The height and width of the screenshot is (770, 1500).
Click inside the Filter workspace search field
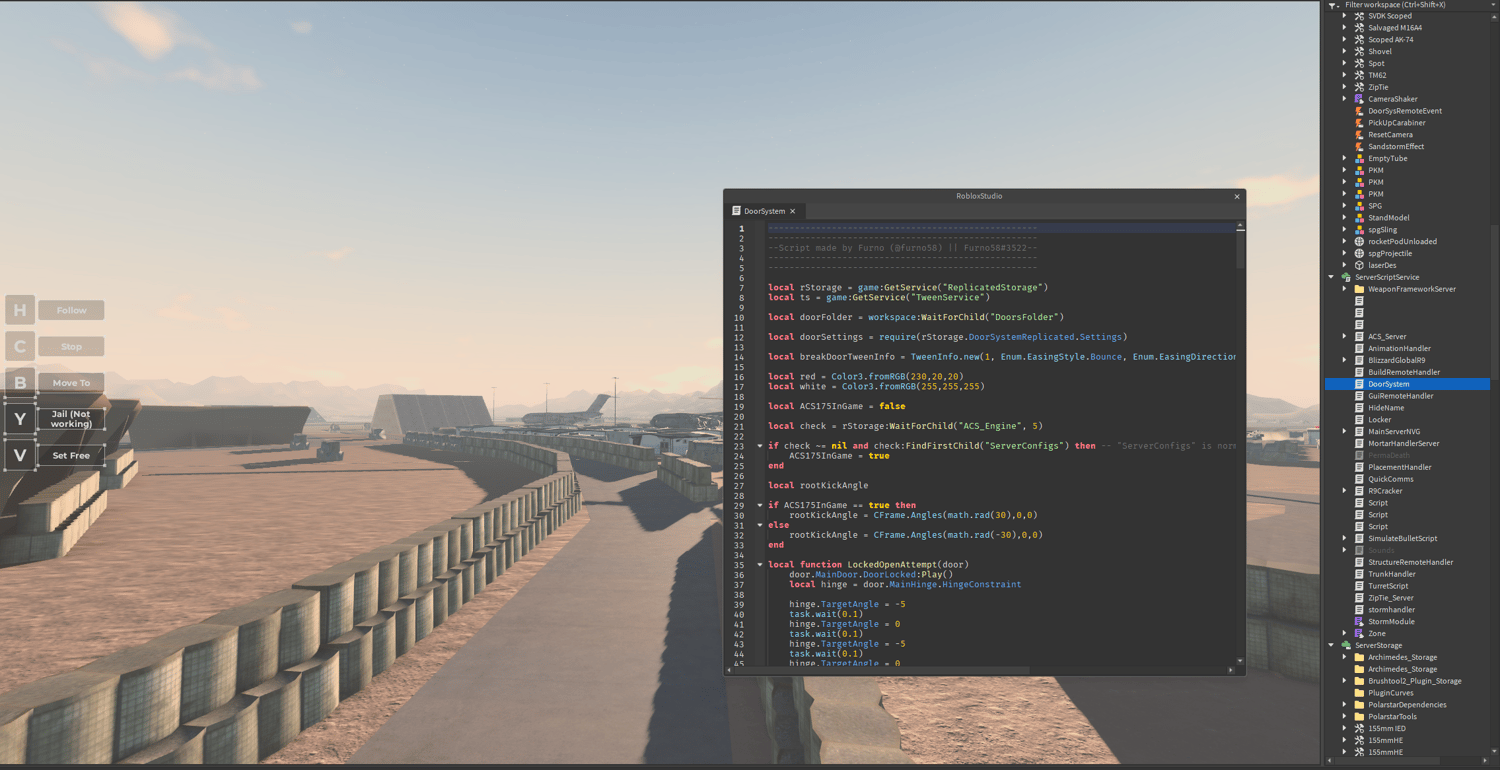pyautogui.click(x=1415, y=5)
